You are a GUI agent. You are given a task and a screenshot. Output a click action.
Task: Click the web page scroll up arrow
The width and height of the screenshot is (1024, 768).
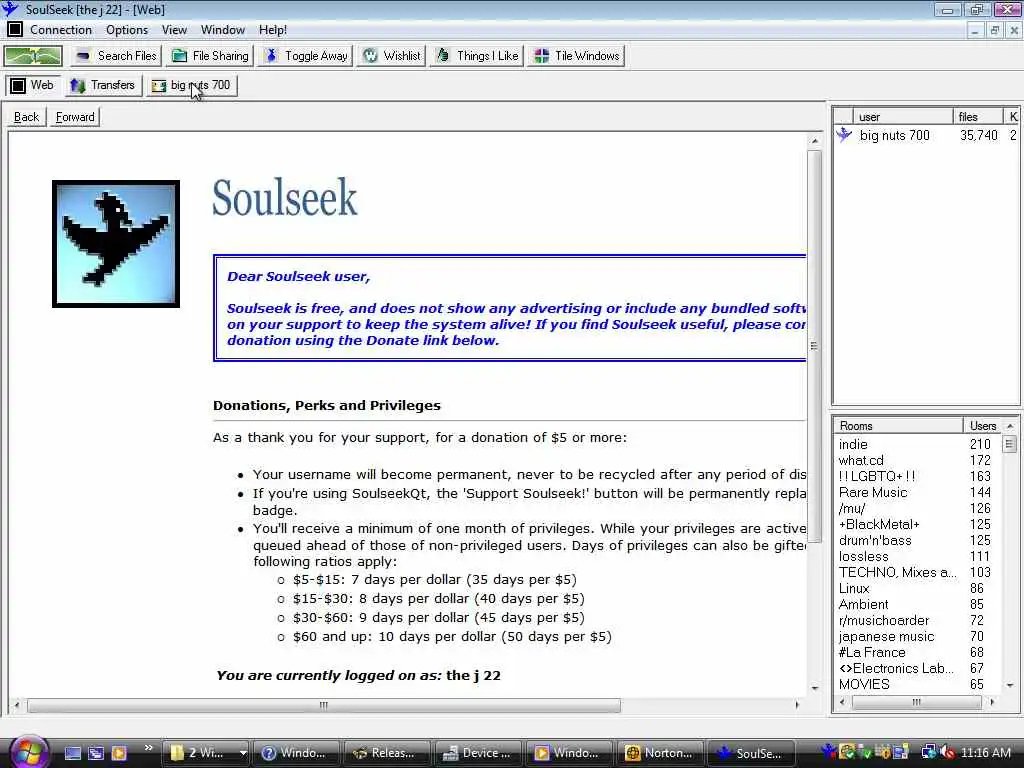pyautogui.click(x=814, y=140)
